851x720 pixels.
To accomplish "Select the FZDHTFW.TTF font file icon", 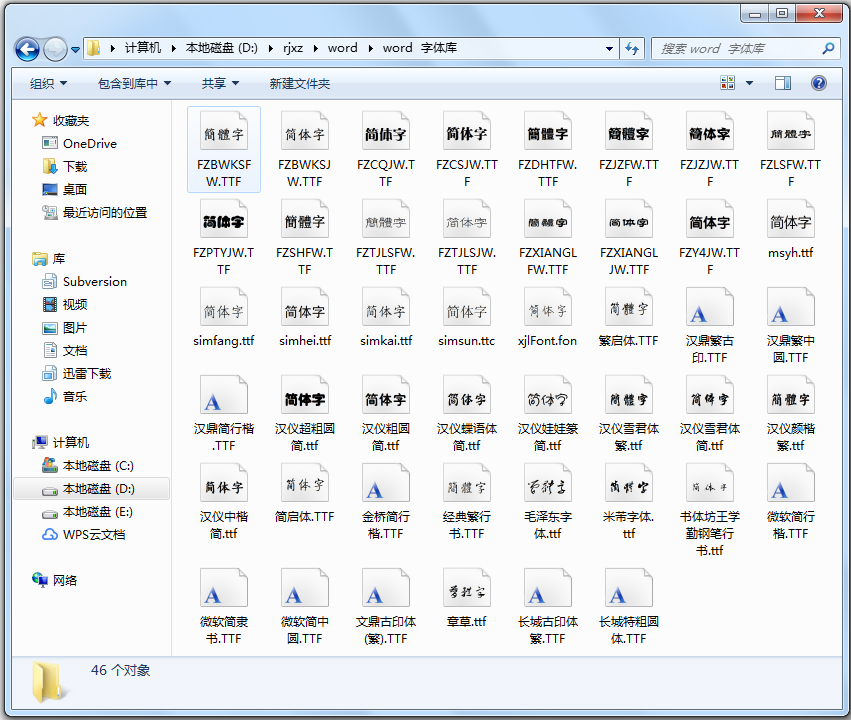I will [x=548, y=131].
